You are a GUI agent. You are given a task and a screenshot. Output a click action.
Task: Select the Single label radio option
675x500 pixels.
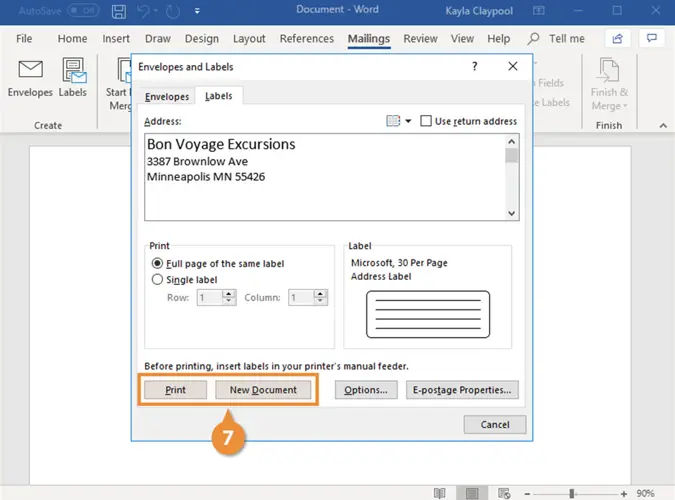pyautogui.click(x=157, y=280)
